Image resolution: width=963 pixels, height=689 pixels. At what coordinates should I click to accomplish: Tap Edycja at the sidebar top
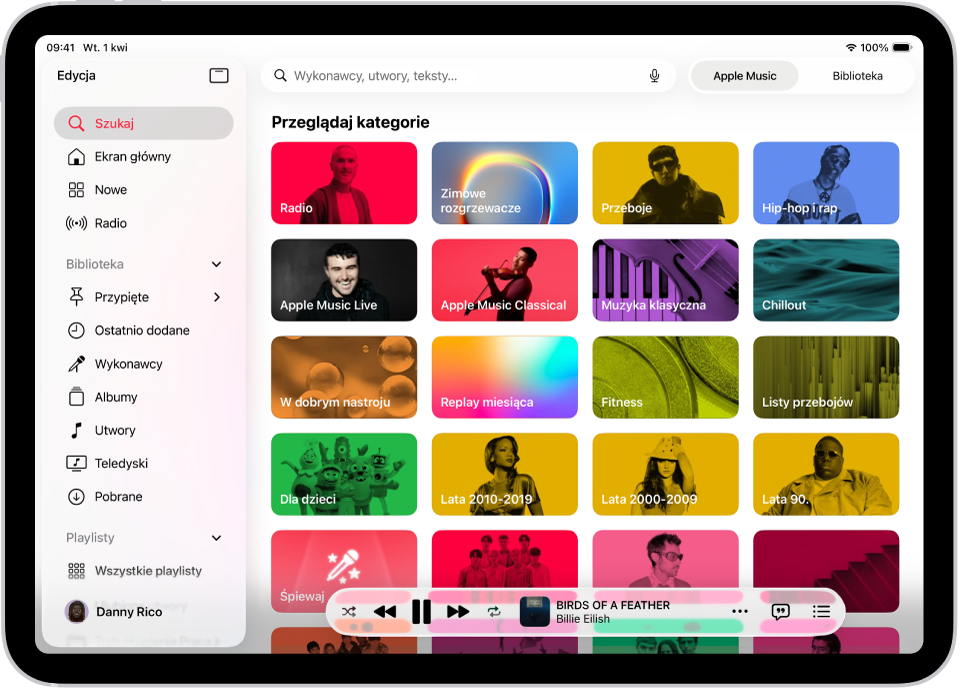point(76,76)
